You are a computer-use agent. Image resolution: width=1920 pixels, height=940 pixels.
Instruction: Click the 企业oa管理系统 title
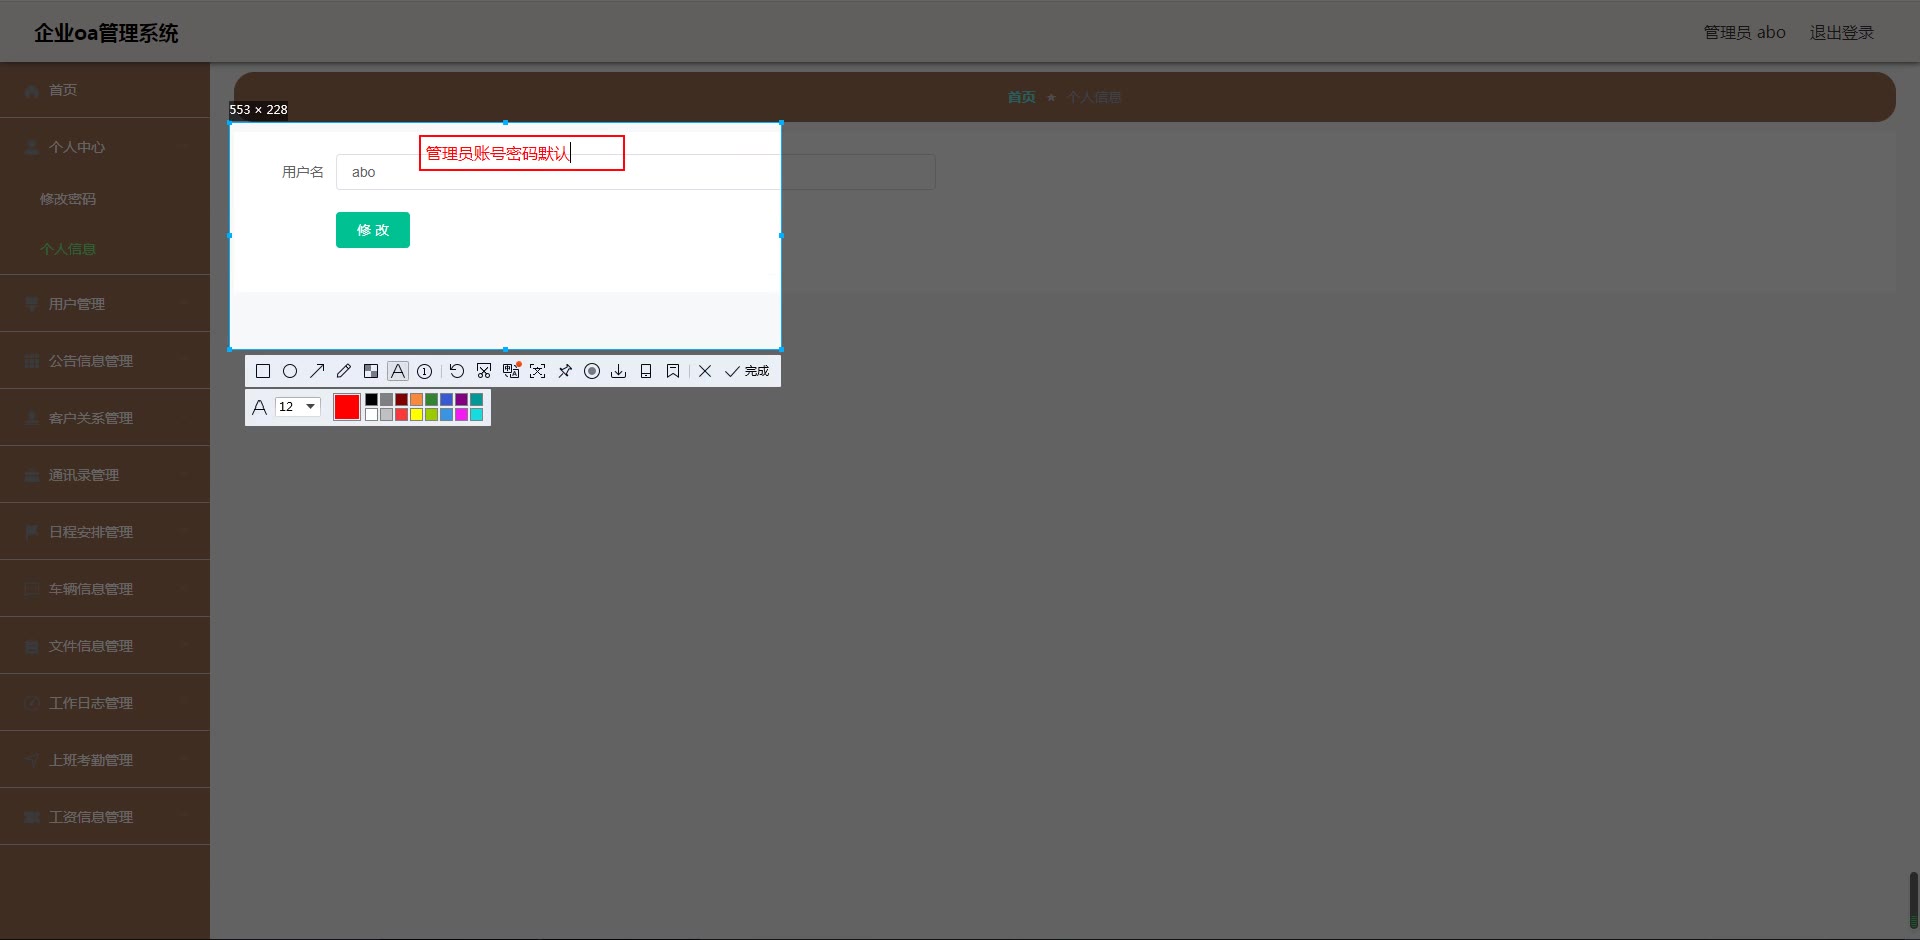106,33
